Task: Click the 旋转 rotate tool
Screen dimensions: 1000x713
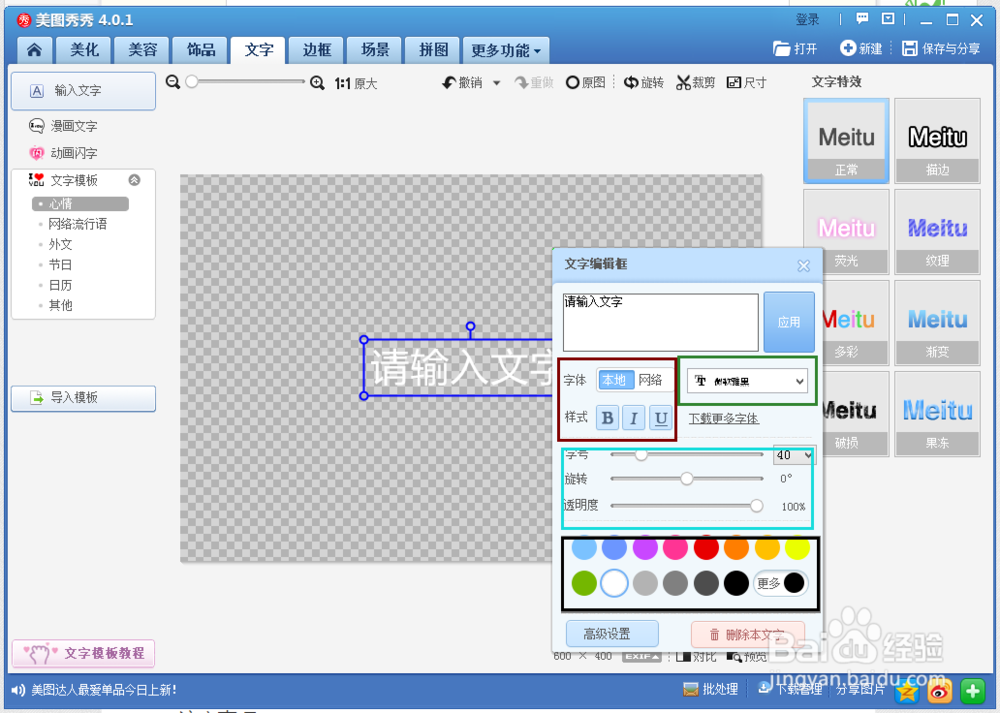Action: 643,82
